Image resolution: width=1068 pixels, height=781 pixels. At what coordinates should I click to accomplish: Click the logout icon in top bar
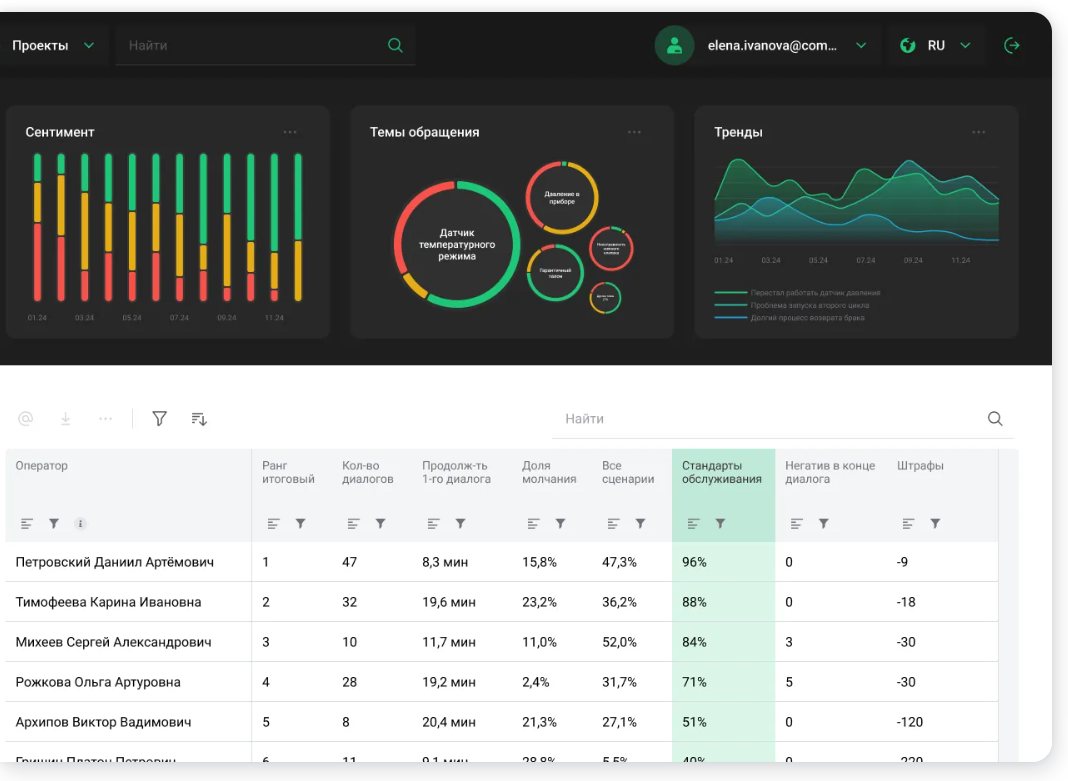tap(1011, 46)
